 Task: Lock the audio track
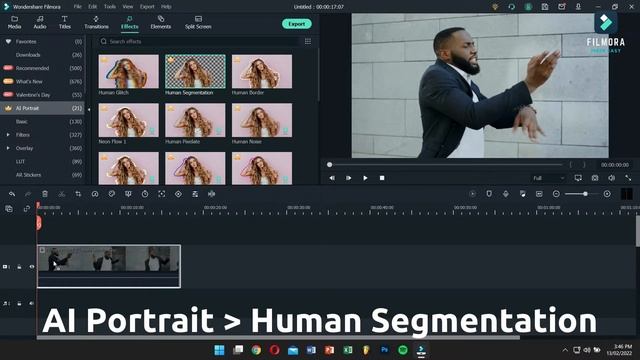point(19,303)
